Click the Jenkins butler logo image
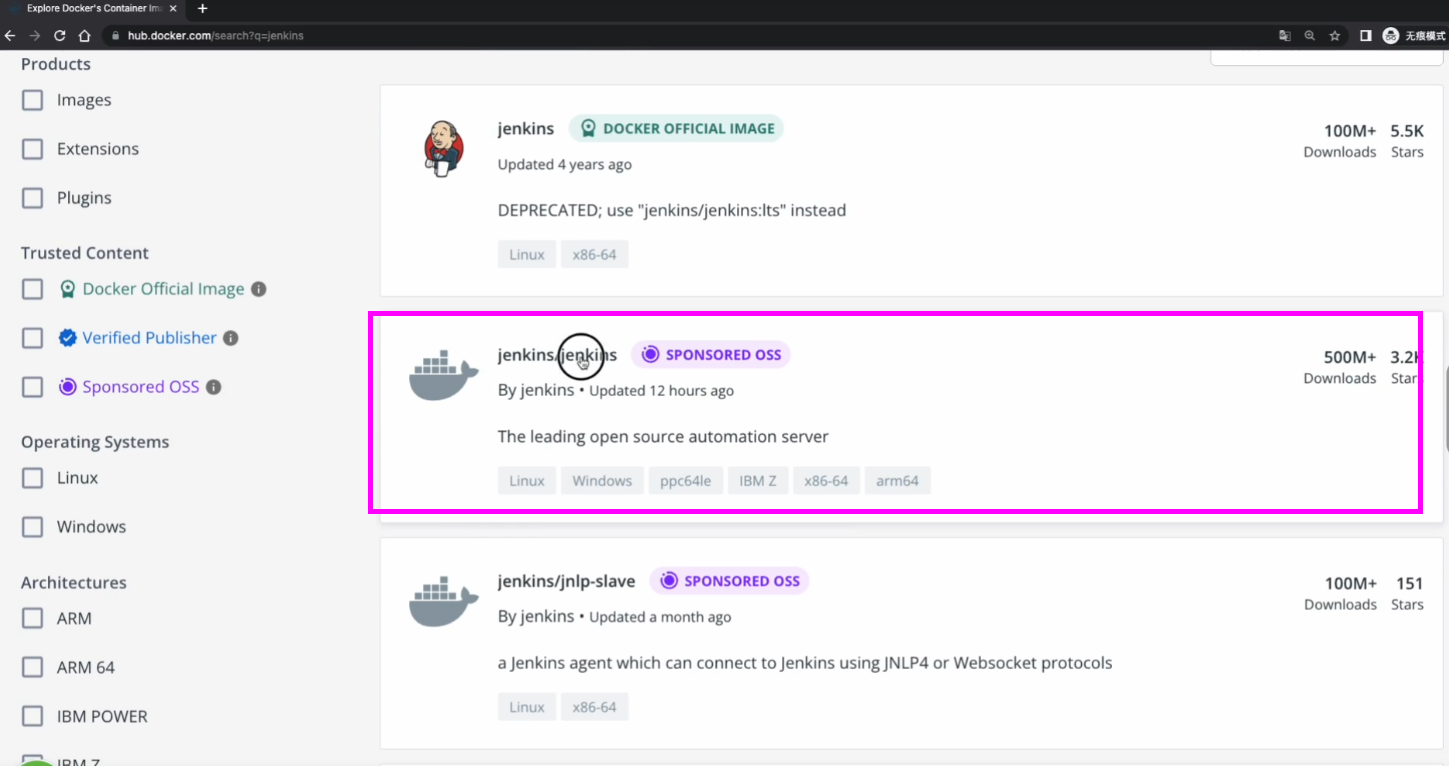Screen dimensions: 1449x766 pyautogui.click(x=443, y=148)
